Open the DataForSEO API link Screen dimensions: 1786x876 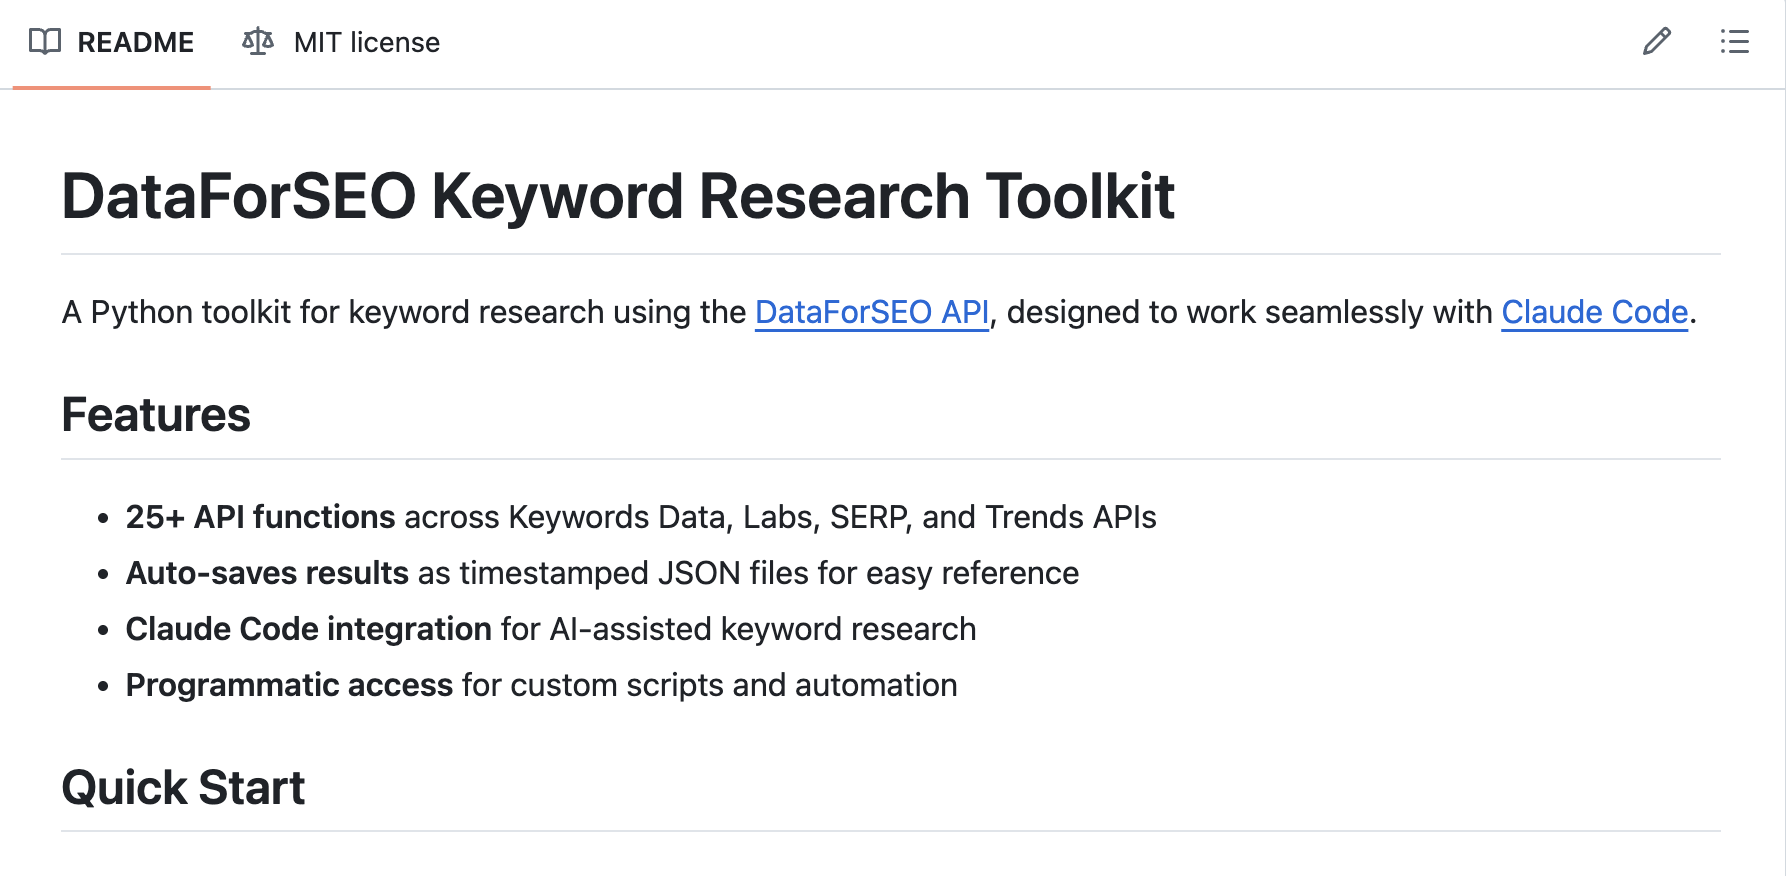pos(871,312)
